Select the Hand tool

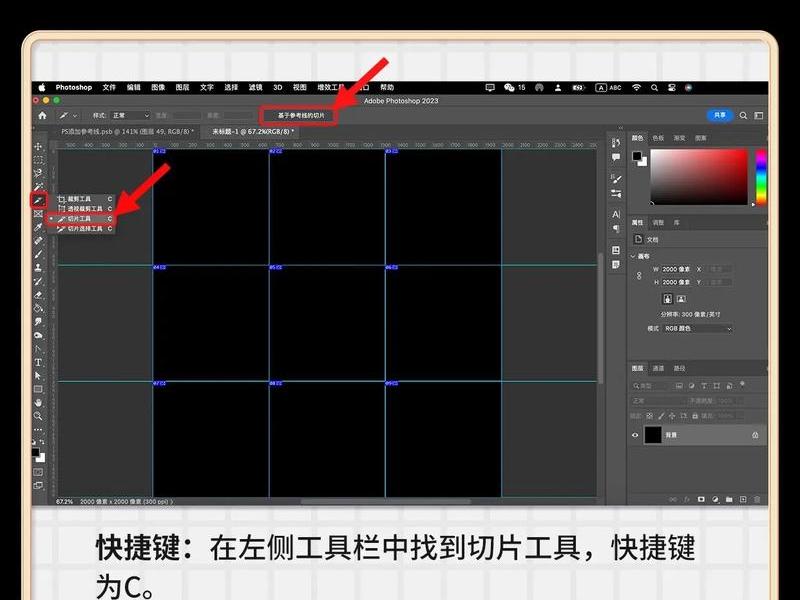point(38,403)
